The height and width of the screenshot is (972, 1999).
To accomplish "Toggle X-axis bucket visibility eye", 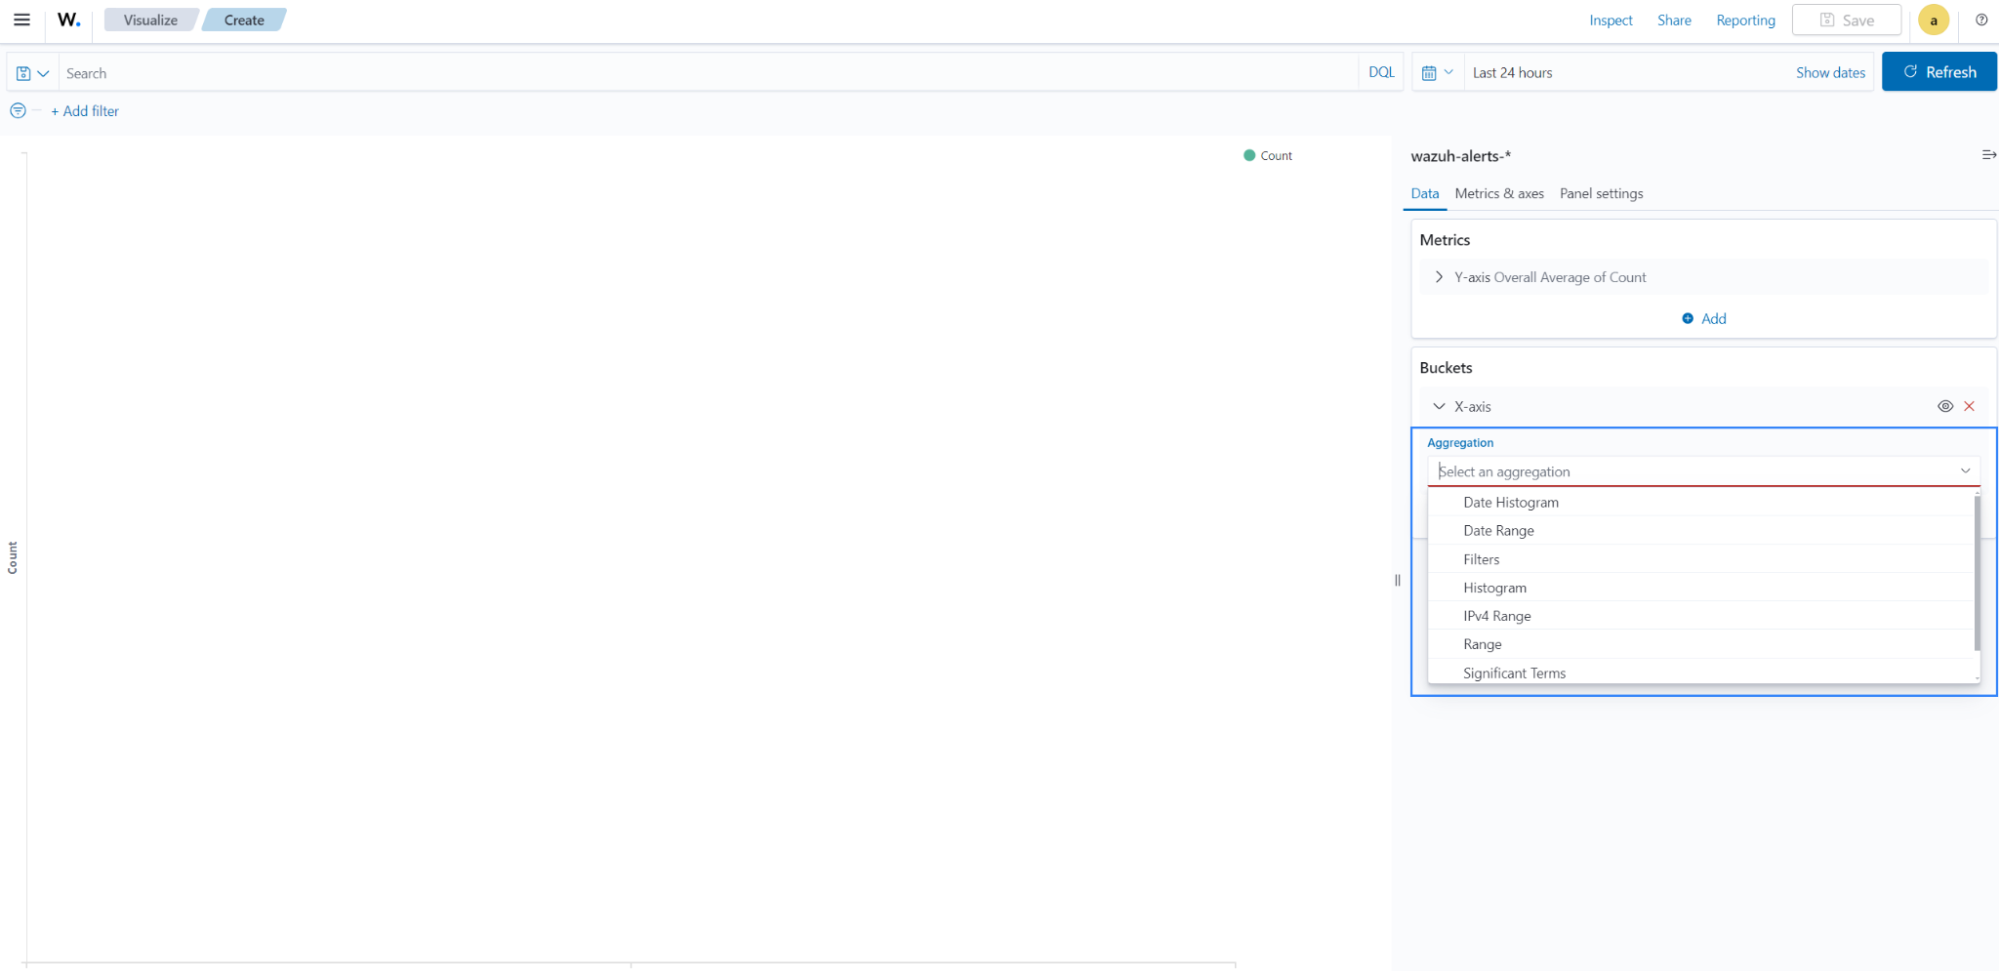I will [1945, 406].
